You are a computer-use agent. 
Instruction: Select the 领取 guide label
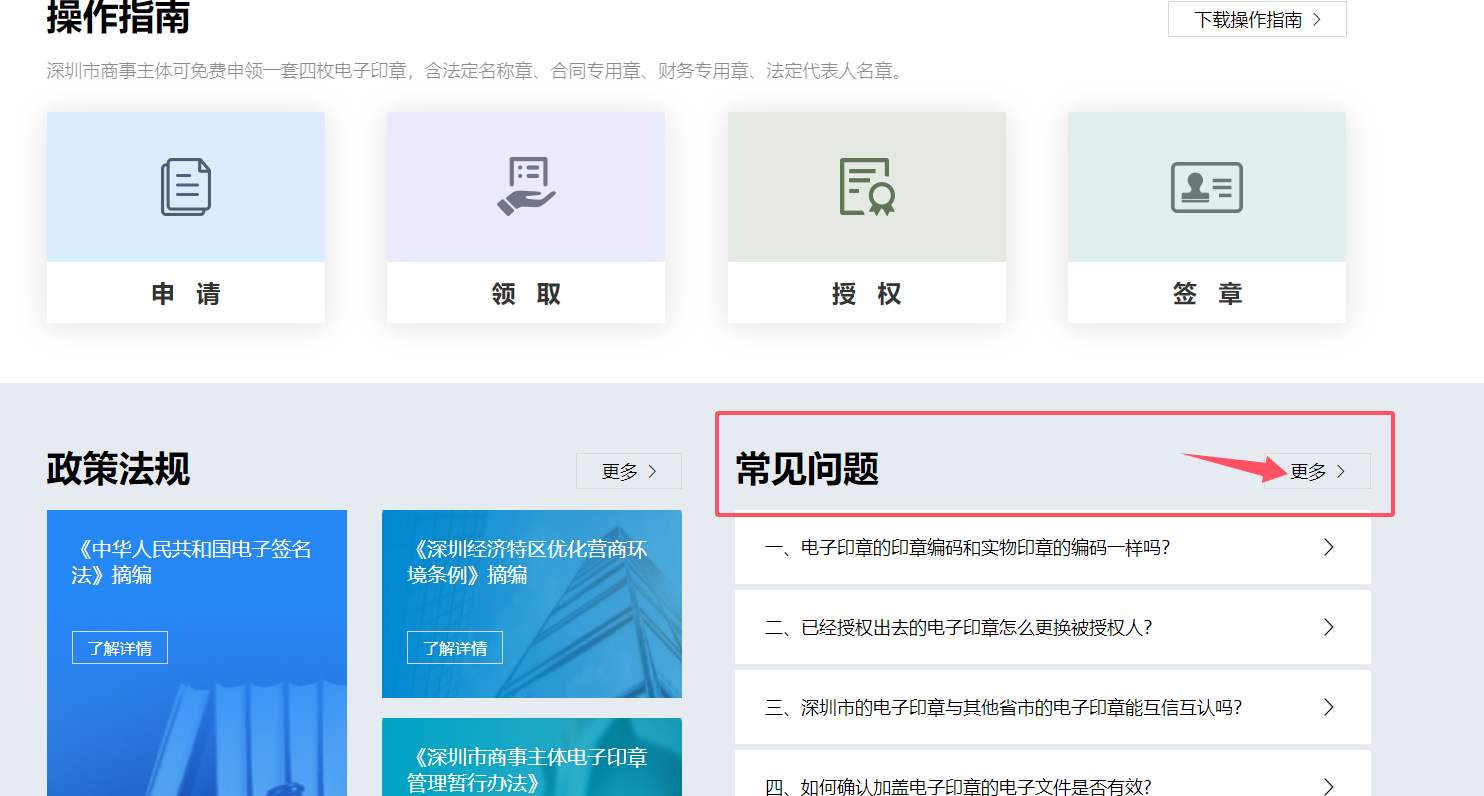[526, 294]
